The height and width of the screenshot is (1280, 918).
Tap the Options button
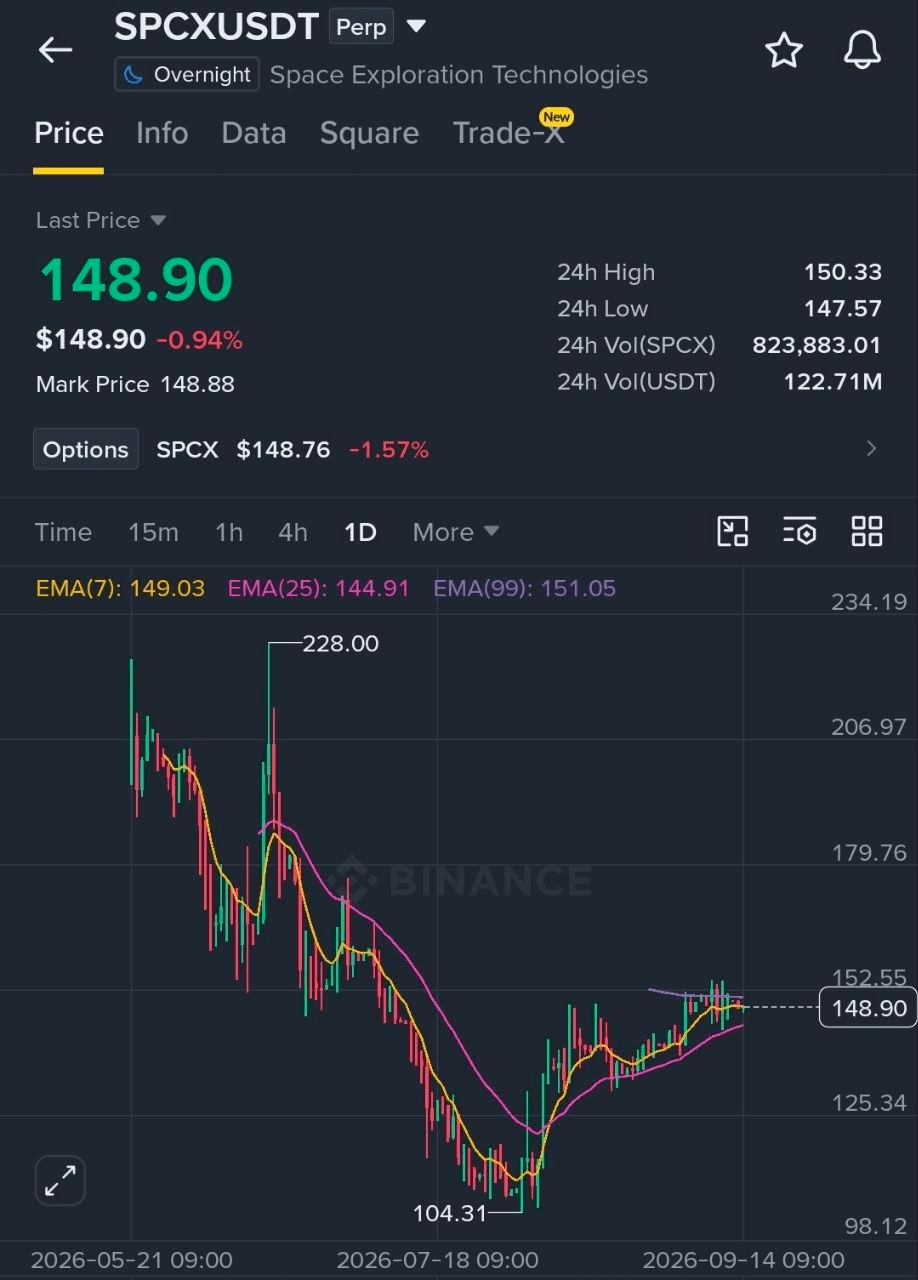click(86, 450)
